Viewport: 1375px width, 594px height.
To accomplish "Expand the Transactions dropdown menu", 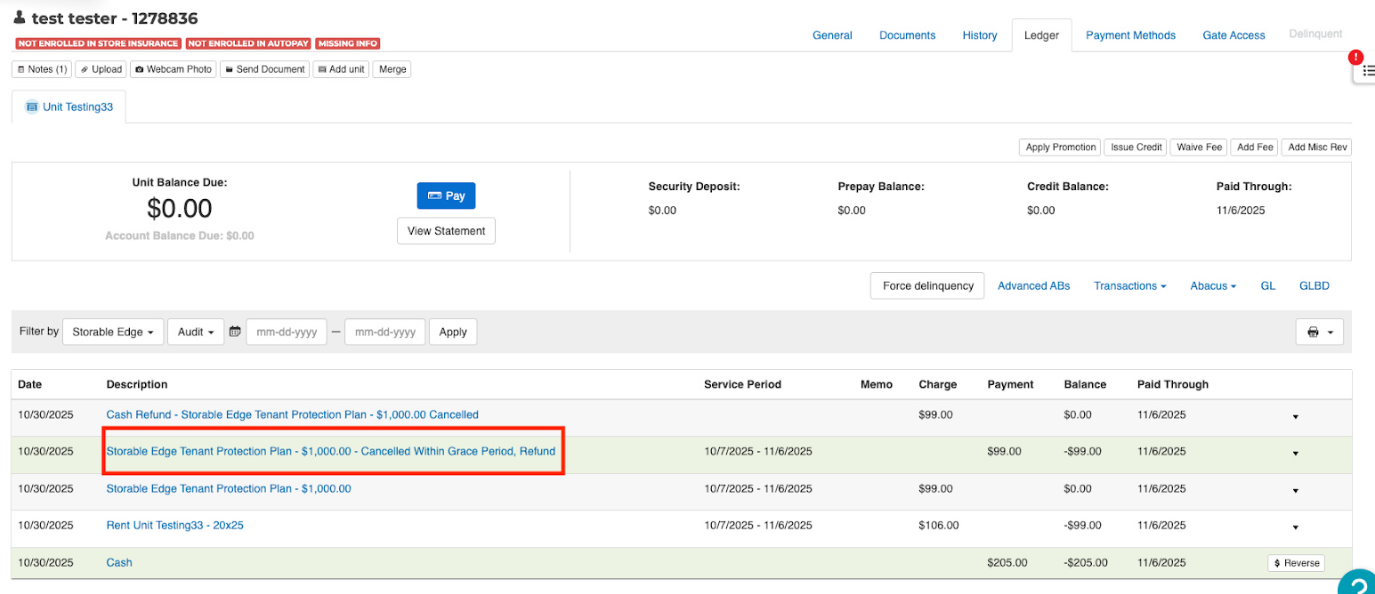I will [1130, 286].
